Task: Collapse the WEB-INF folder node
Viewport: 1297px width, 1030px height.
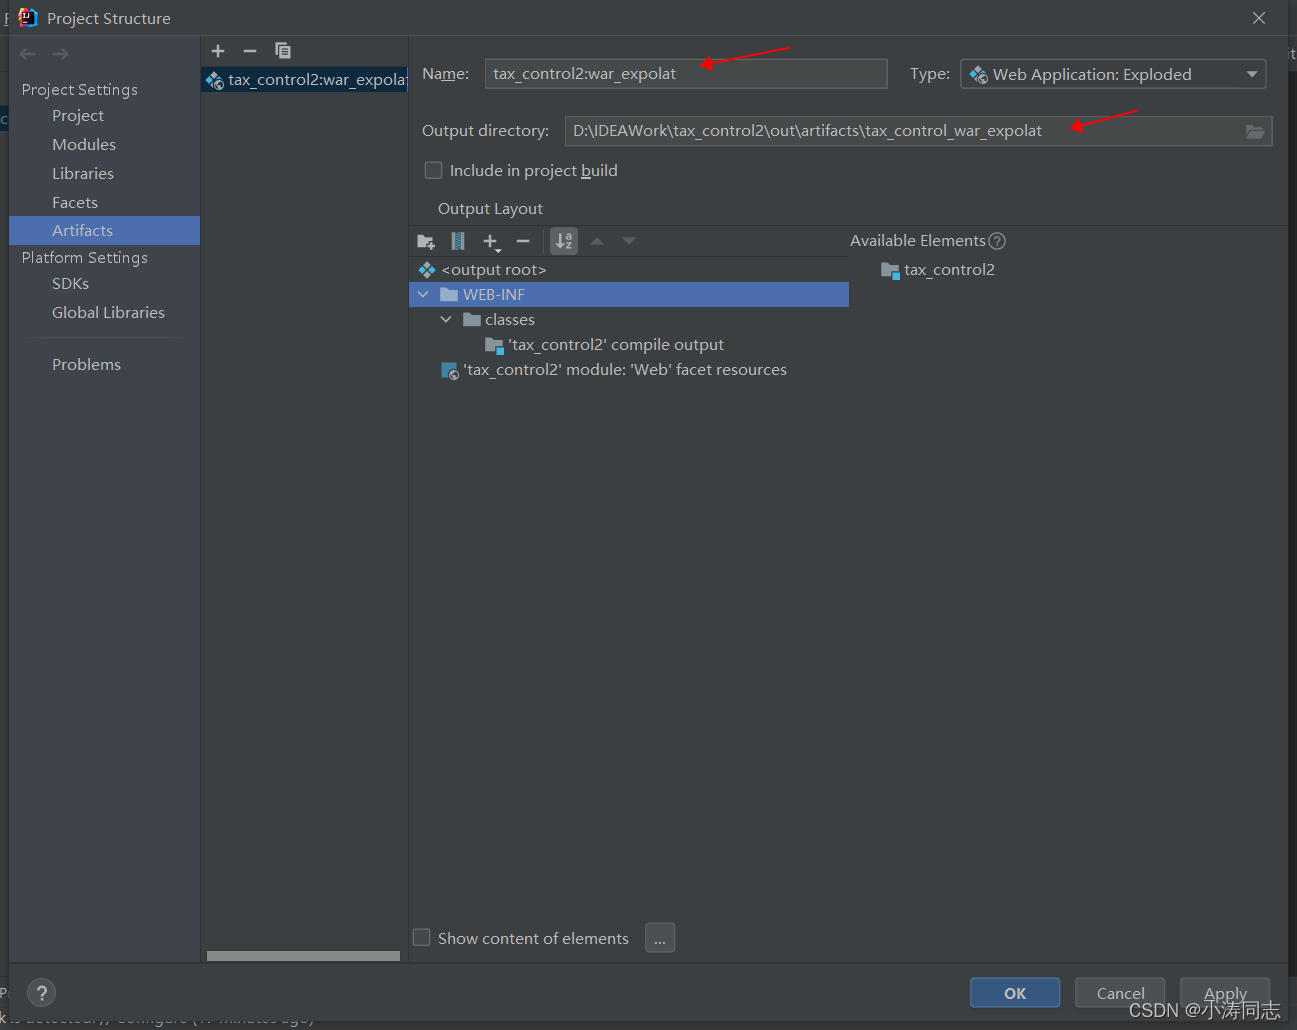Action: click(x=423, y=295)
